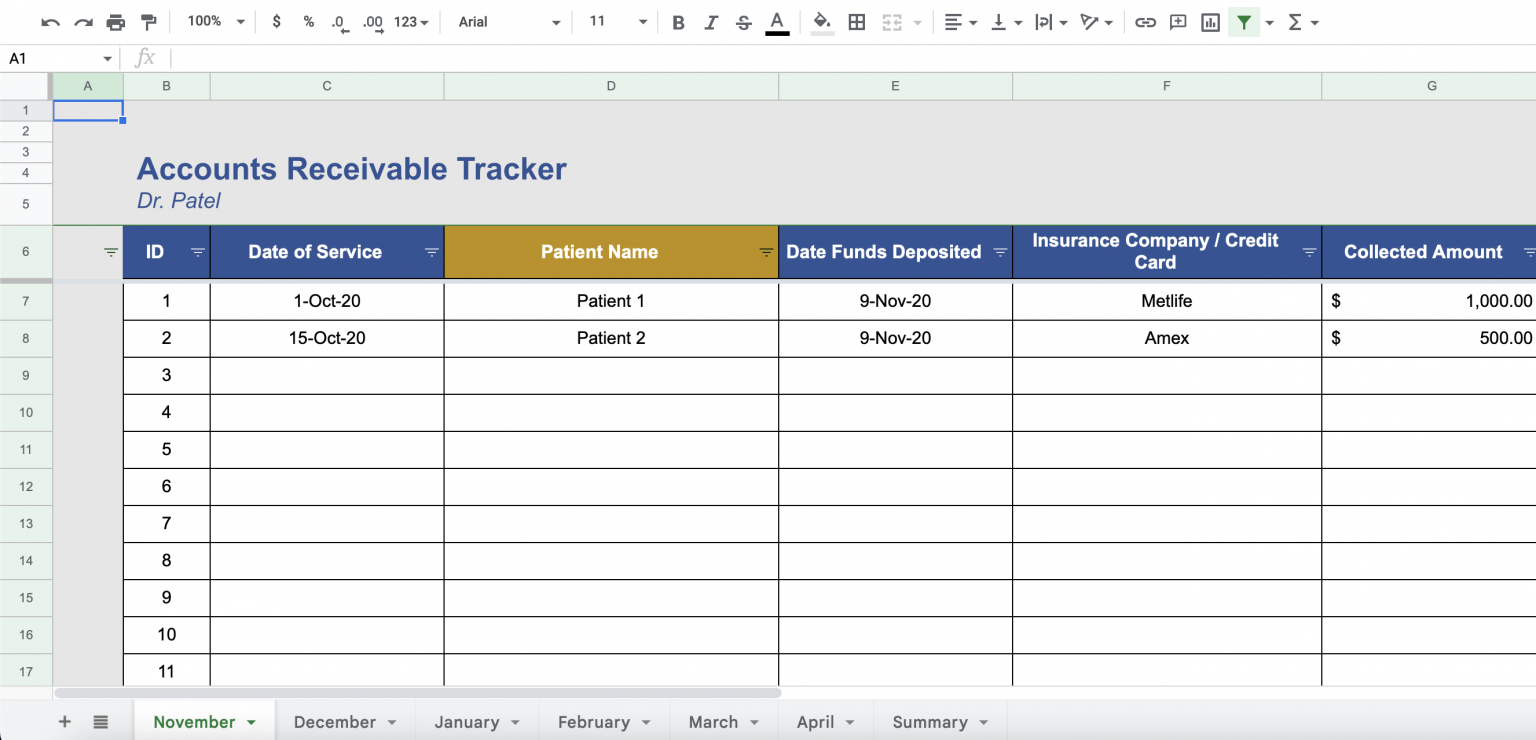1536x740 pixels.
Task: Open the 123 number format dropdown
Action: tap(404, 21)
